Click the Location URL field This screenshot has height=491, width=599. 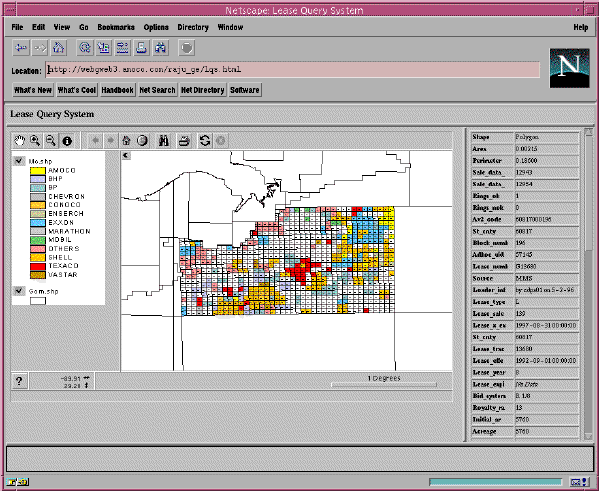coord(292,70)
